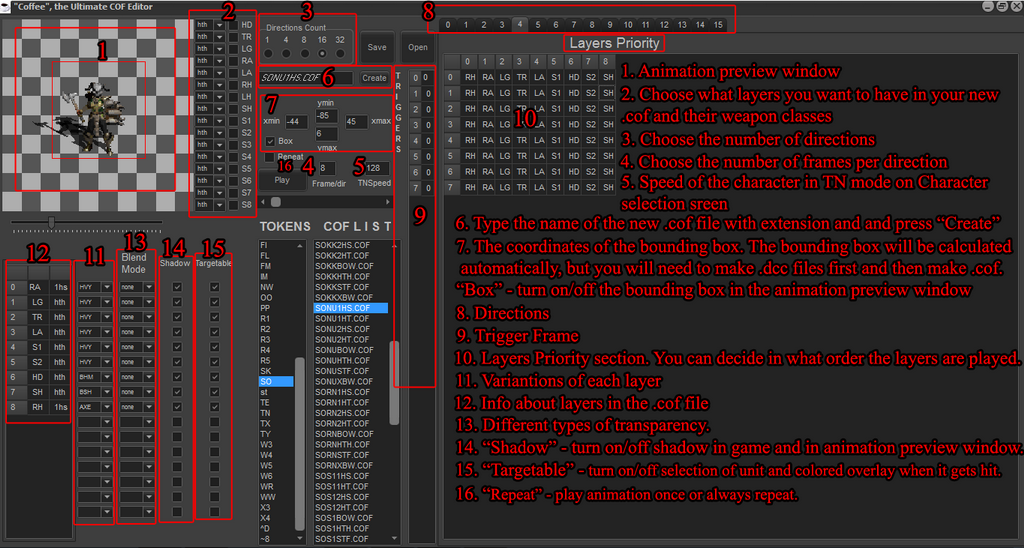Image resolution: width=1024 pixels, height=548 pixels.
Task: Click the Open button
Action: point(418,47)
